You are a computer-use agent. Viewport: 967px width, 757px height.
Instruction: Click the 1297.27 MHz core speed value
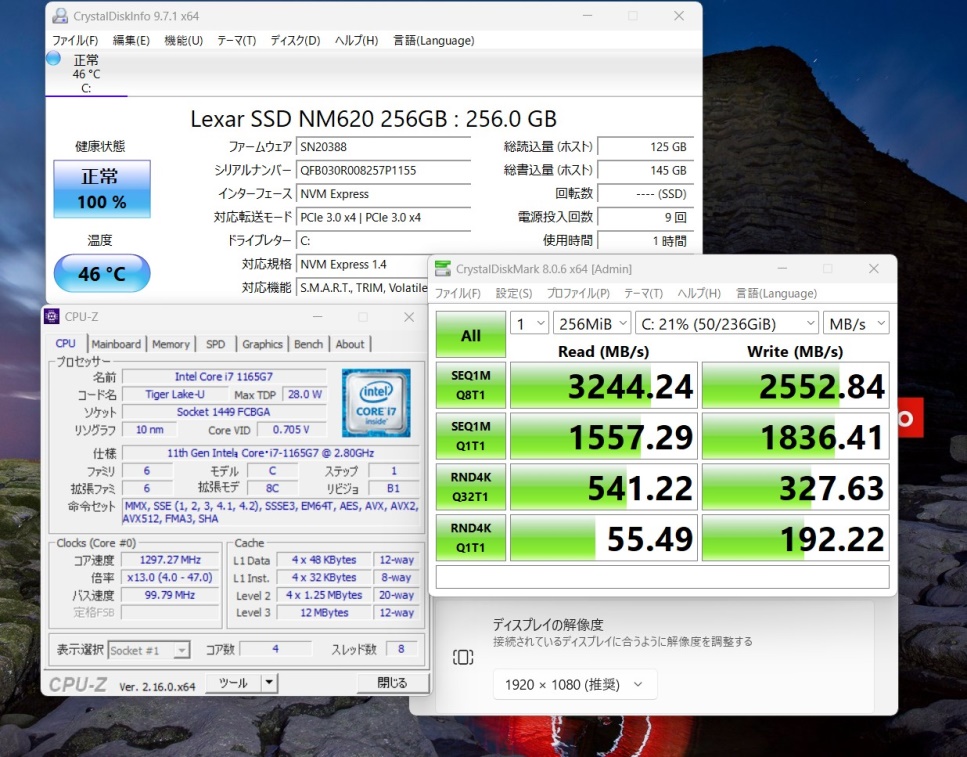click(x=170, y=560)
